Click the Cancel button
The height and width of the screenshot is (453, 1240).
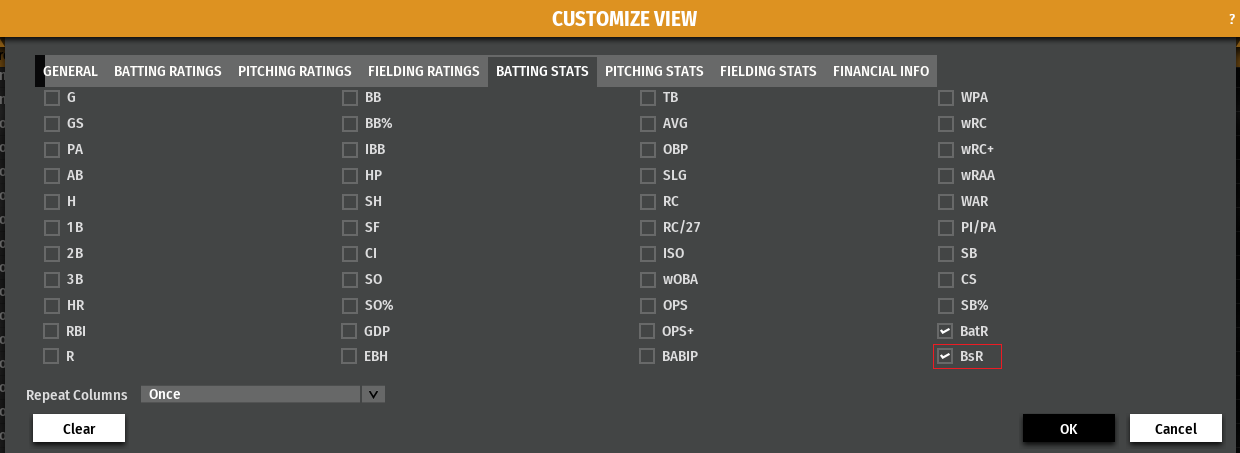point(1175,428)
